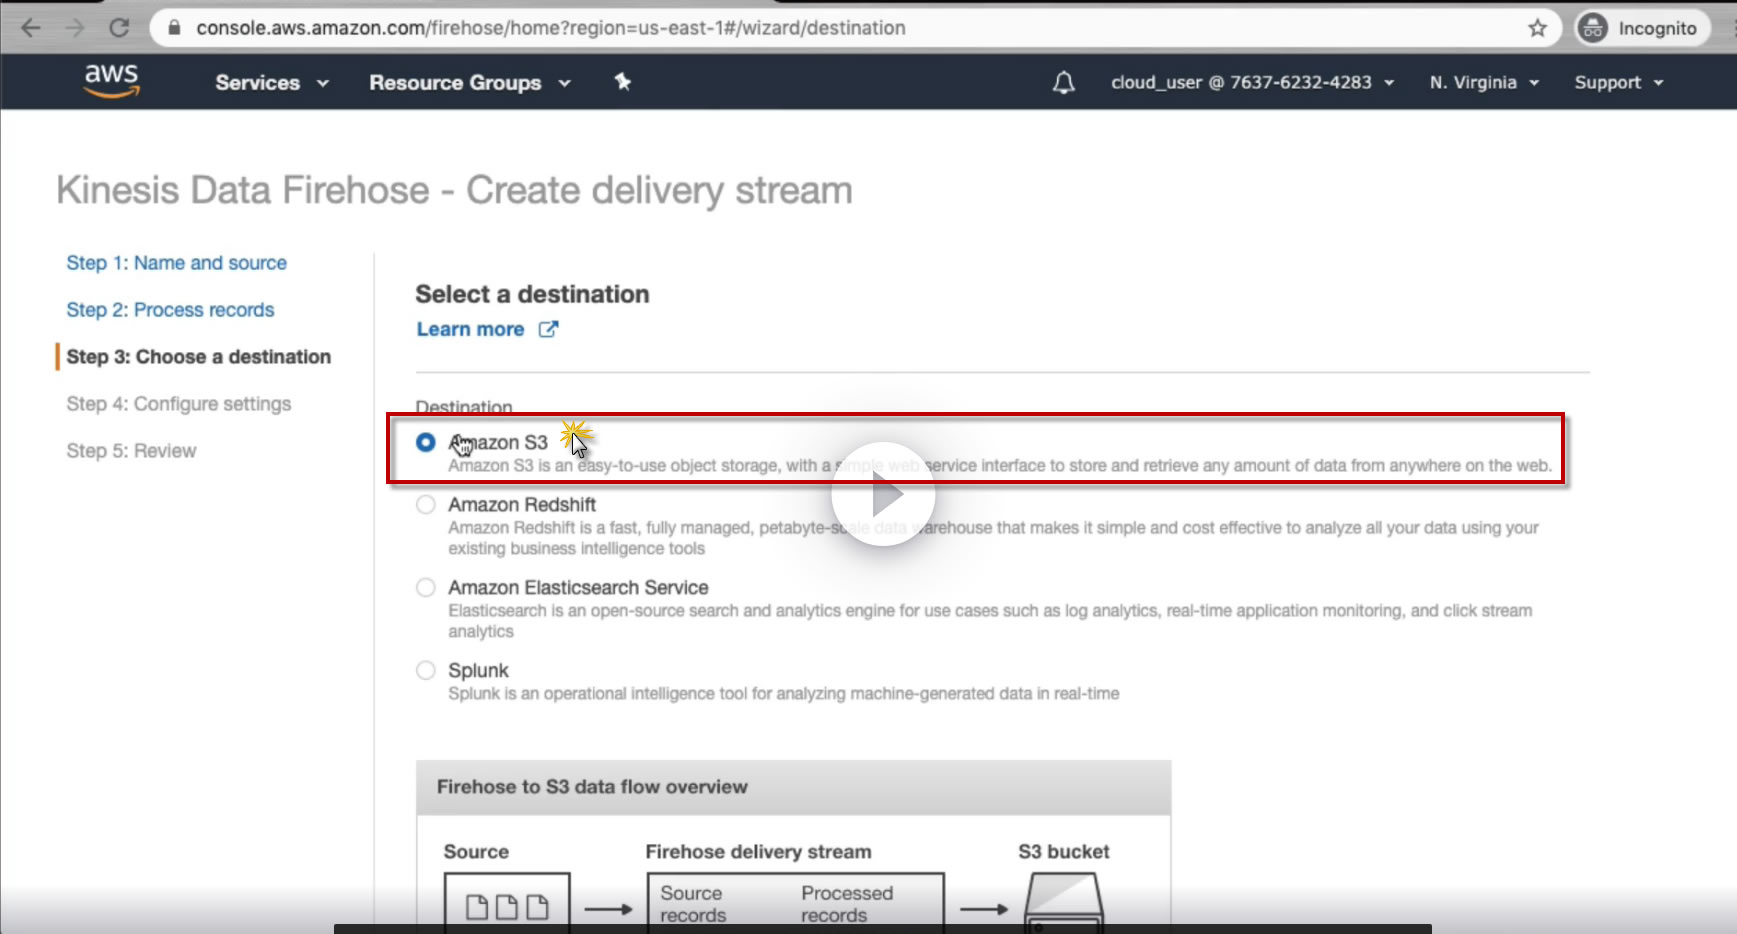Viewport: 1737px width, 934px height.
Task: Go to Step 2: Process records
Action: tap(170, 310)
